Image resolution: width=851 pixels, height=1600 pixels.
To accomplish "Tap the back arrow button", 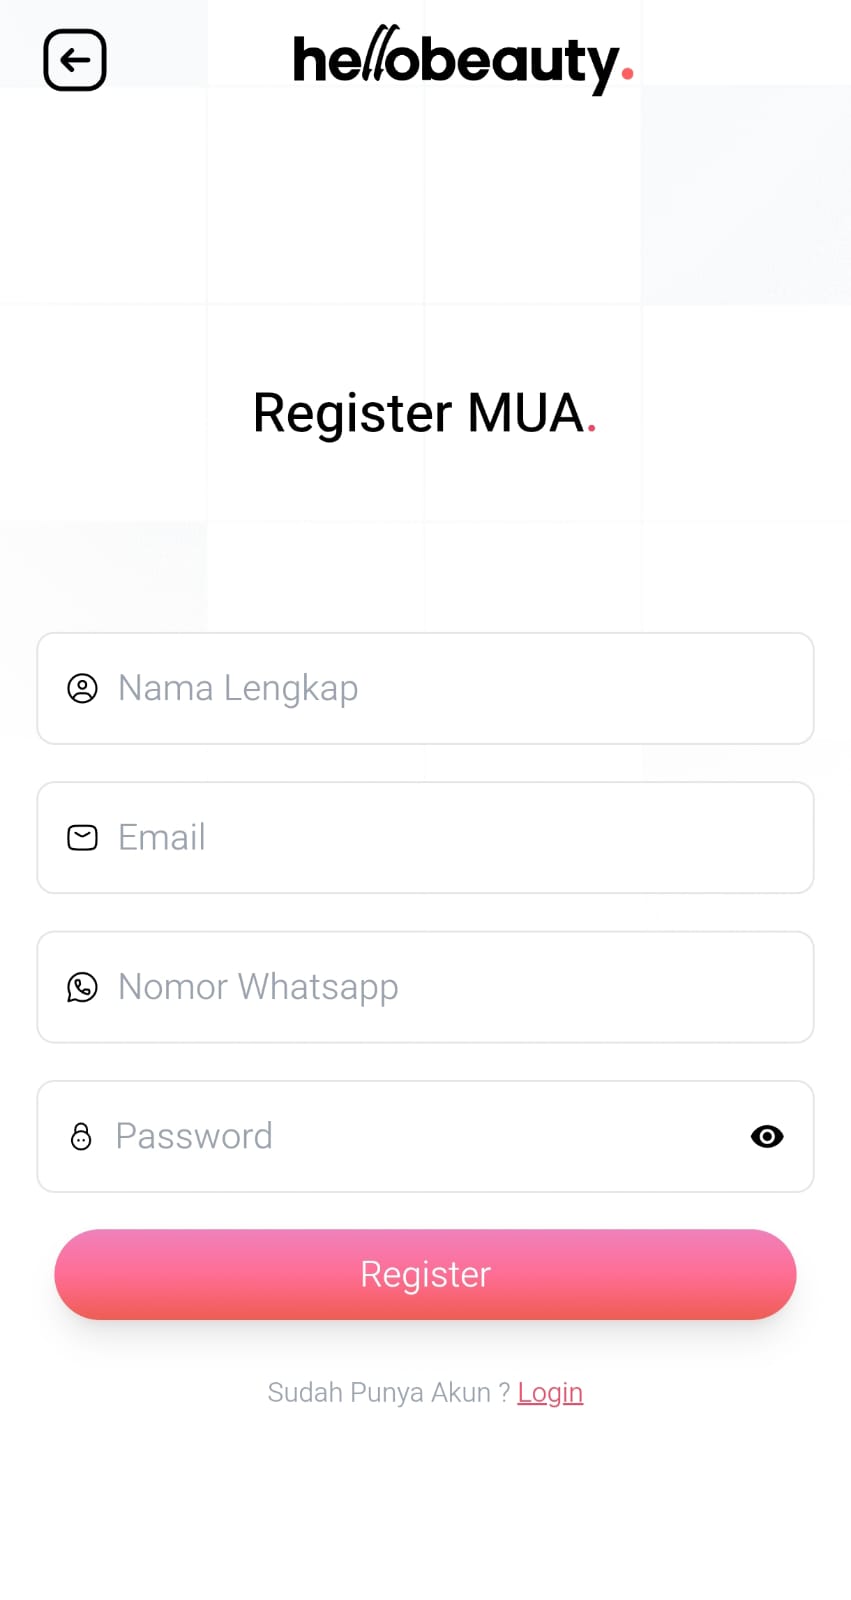I will [x=75, y=60].
